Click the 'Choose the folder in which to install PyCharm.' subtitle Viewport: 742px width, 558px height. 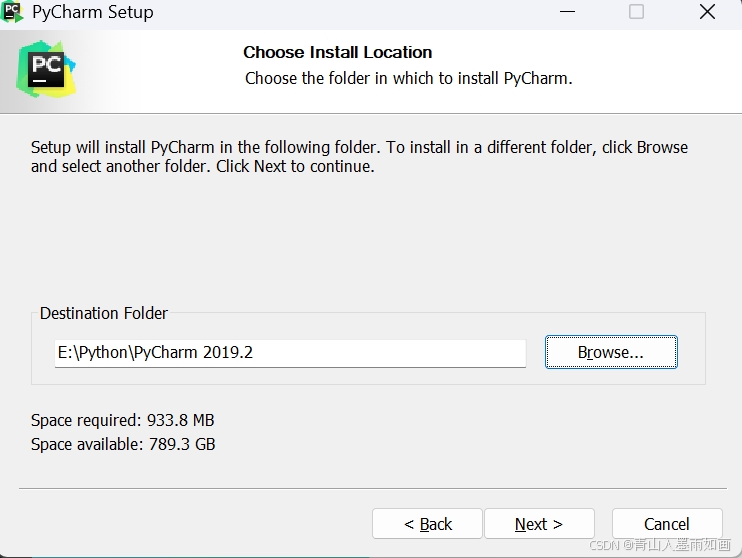[x=408, y=79]
